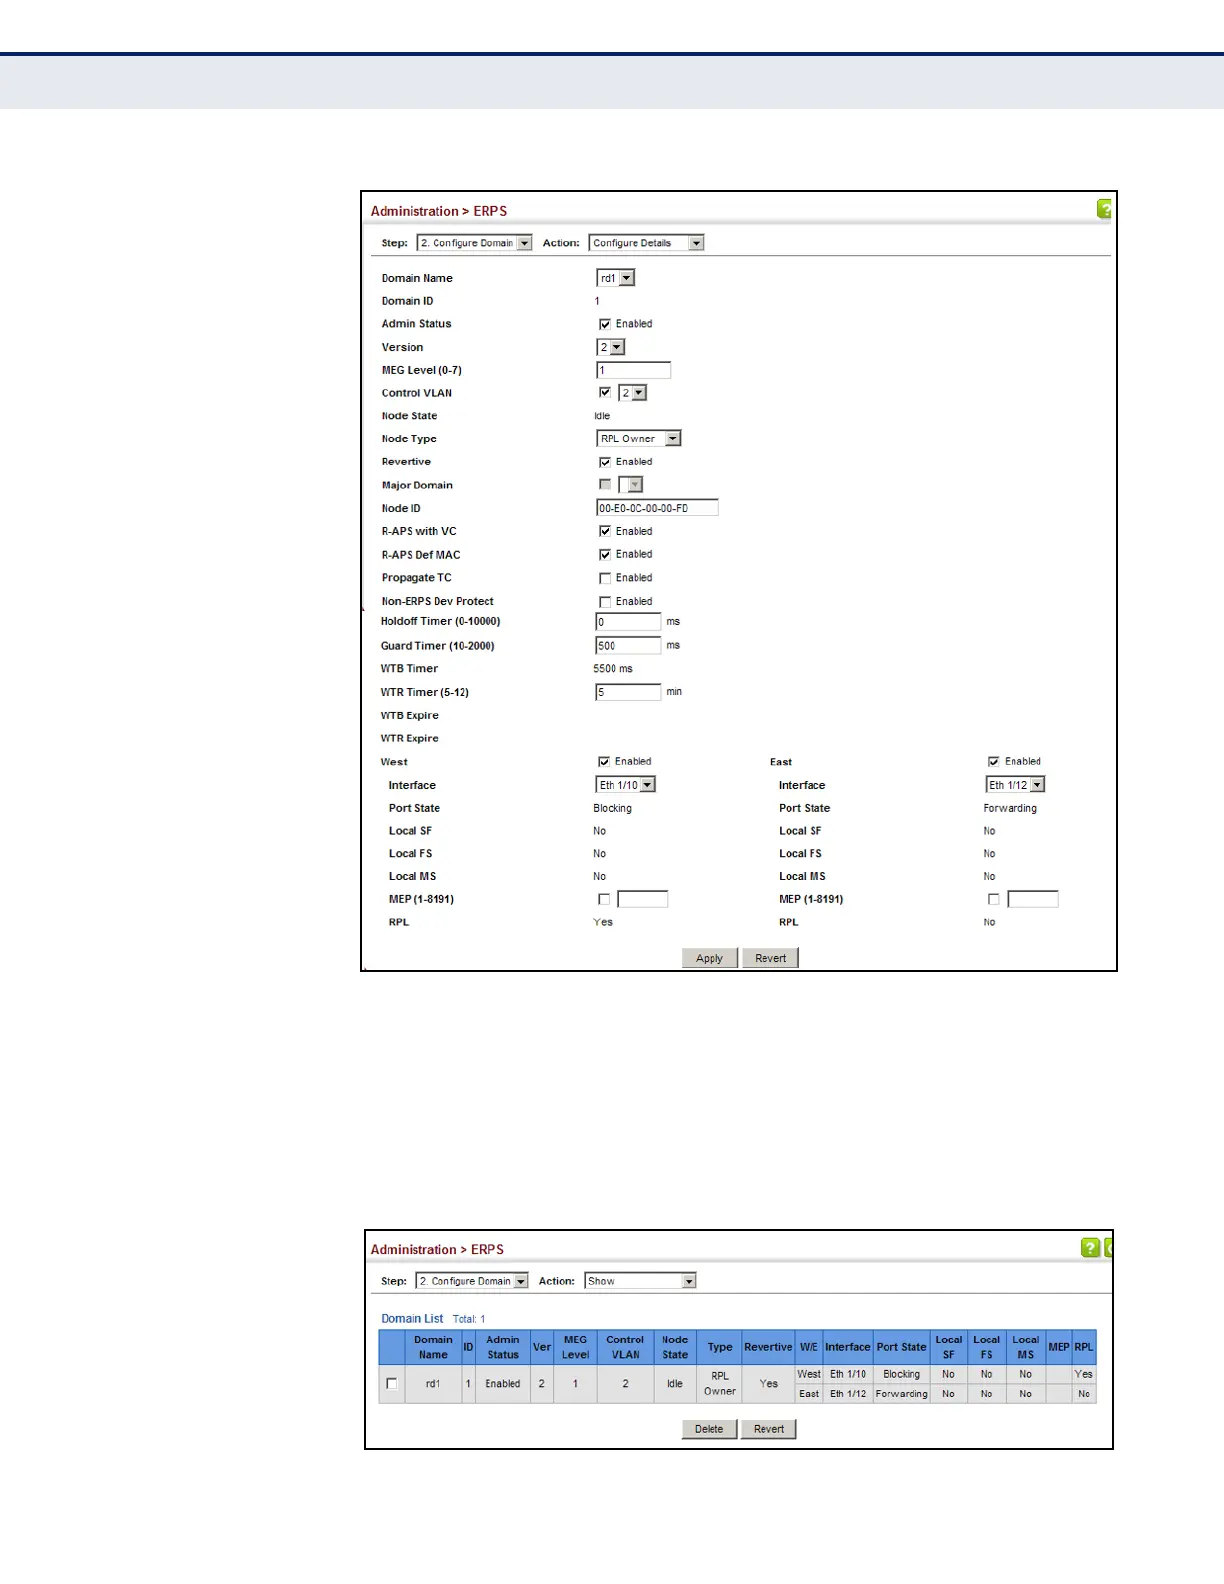
Task: Click the Node ID text field
Action: tap(657, 508)
